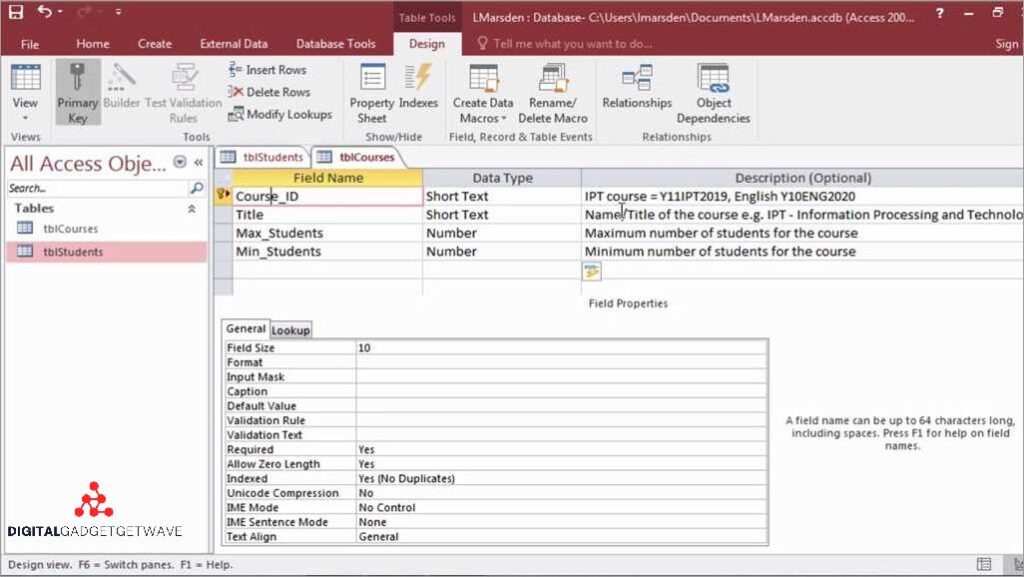Collapse the Tables group in the navigation pane
This screenshot has height=577, width=1024.
192,209
